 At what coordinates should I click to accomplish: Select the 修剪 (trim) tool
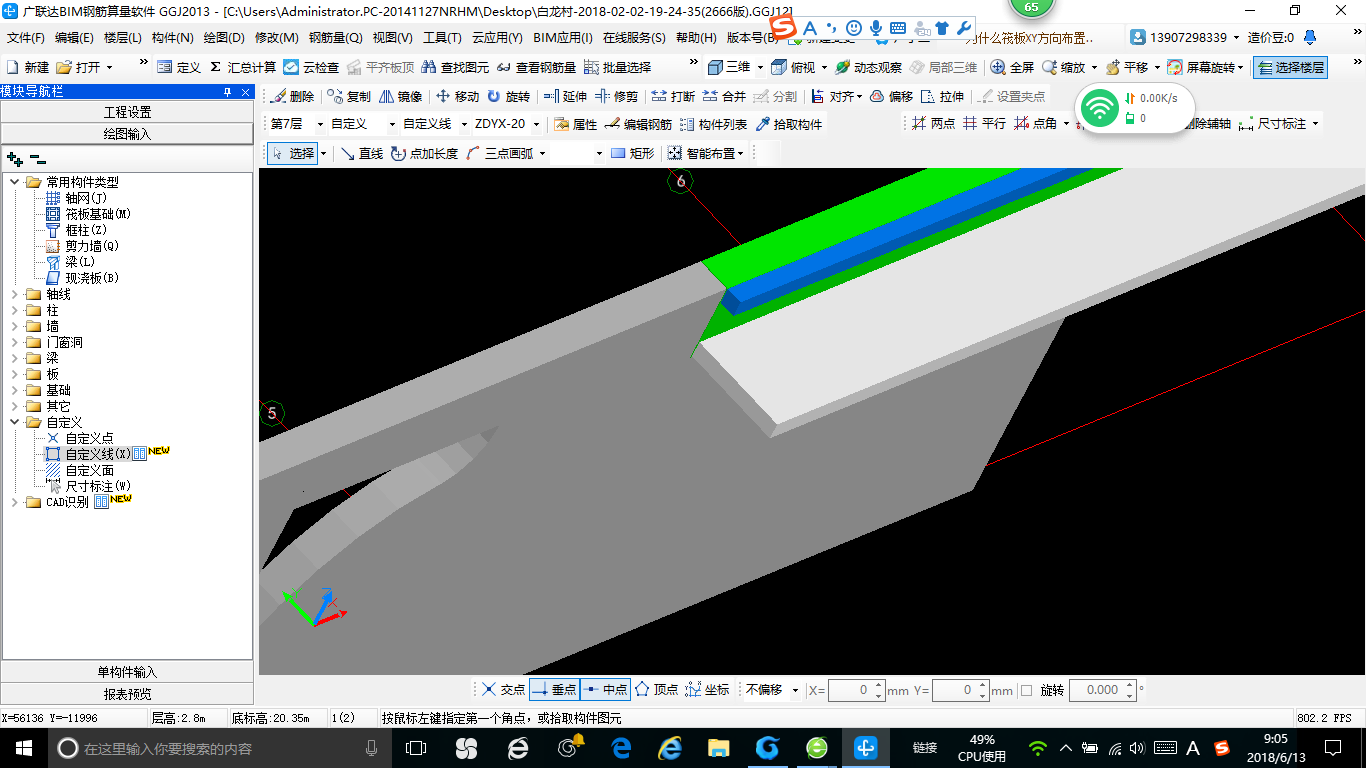point(616,97)
